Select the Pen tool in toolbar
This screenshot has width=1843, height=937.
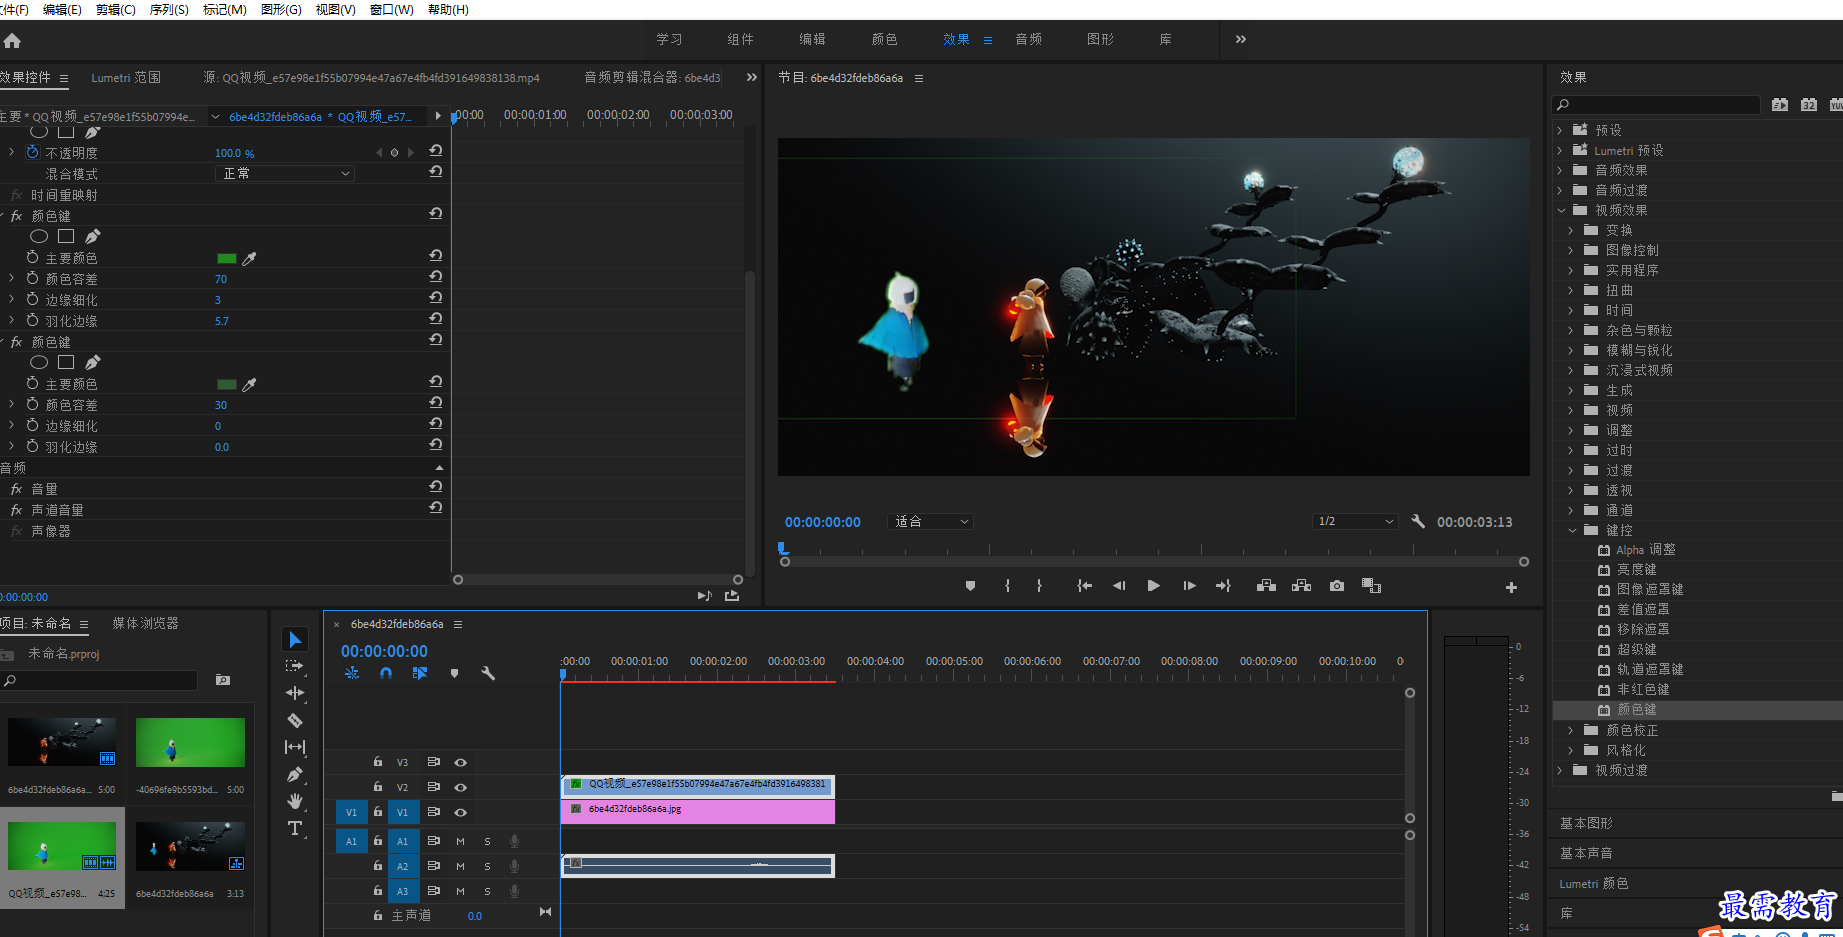coord(295,774)
